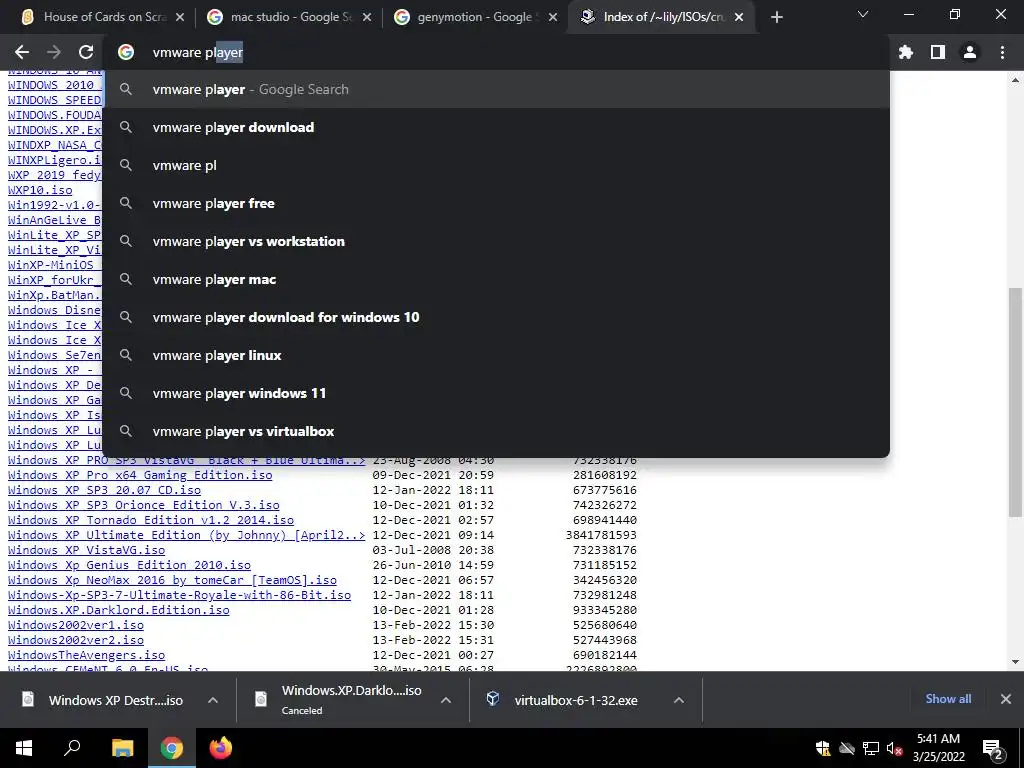The width and height of the screenshot is (1024, 768).
Task: Select 'vmware player vs workstation' suggestion
Action: [496, 241]
